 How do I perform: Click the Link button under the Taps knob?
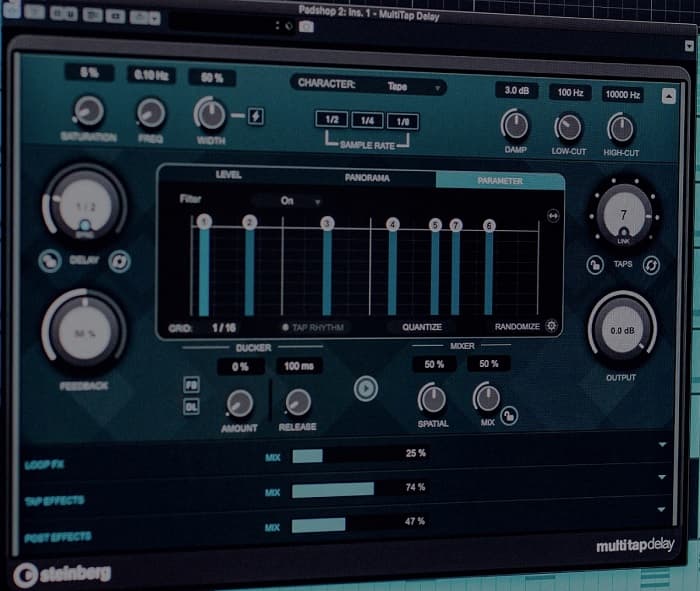[623, 233]
